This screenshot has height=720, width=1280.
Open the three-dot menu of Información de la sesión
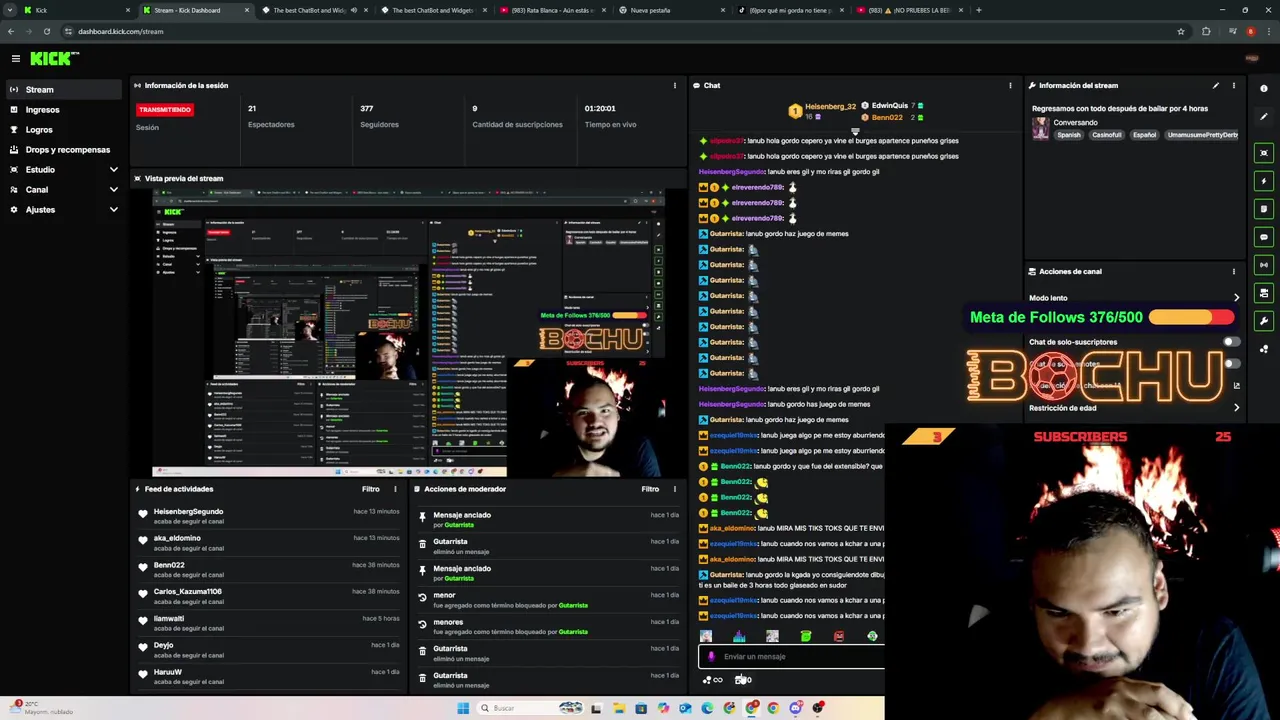[674, 86]
